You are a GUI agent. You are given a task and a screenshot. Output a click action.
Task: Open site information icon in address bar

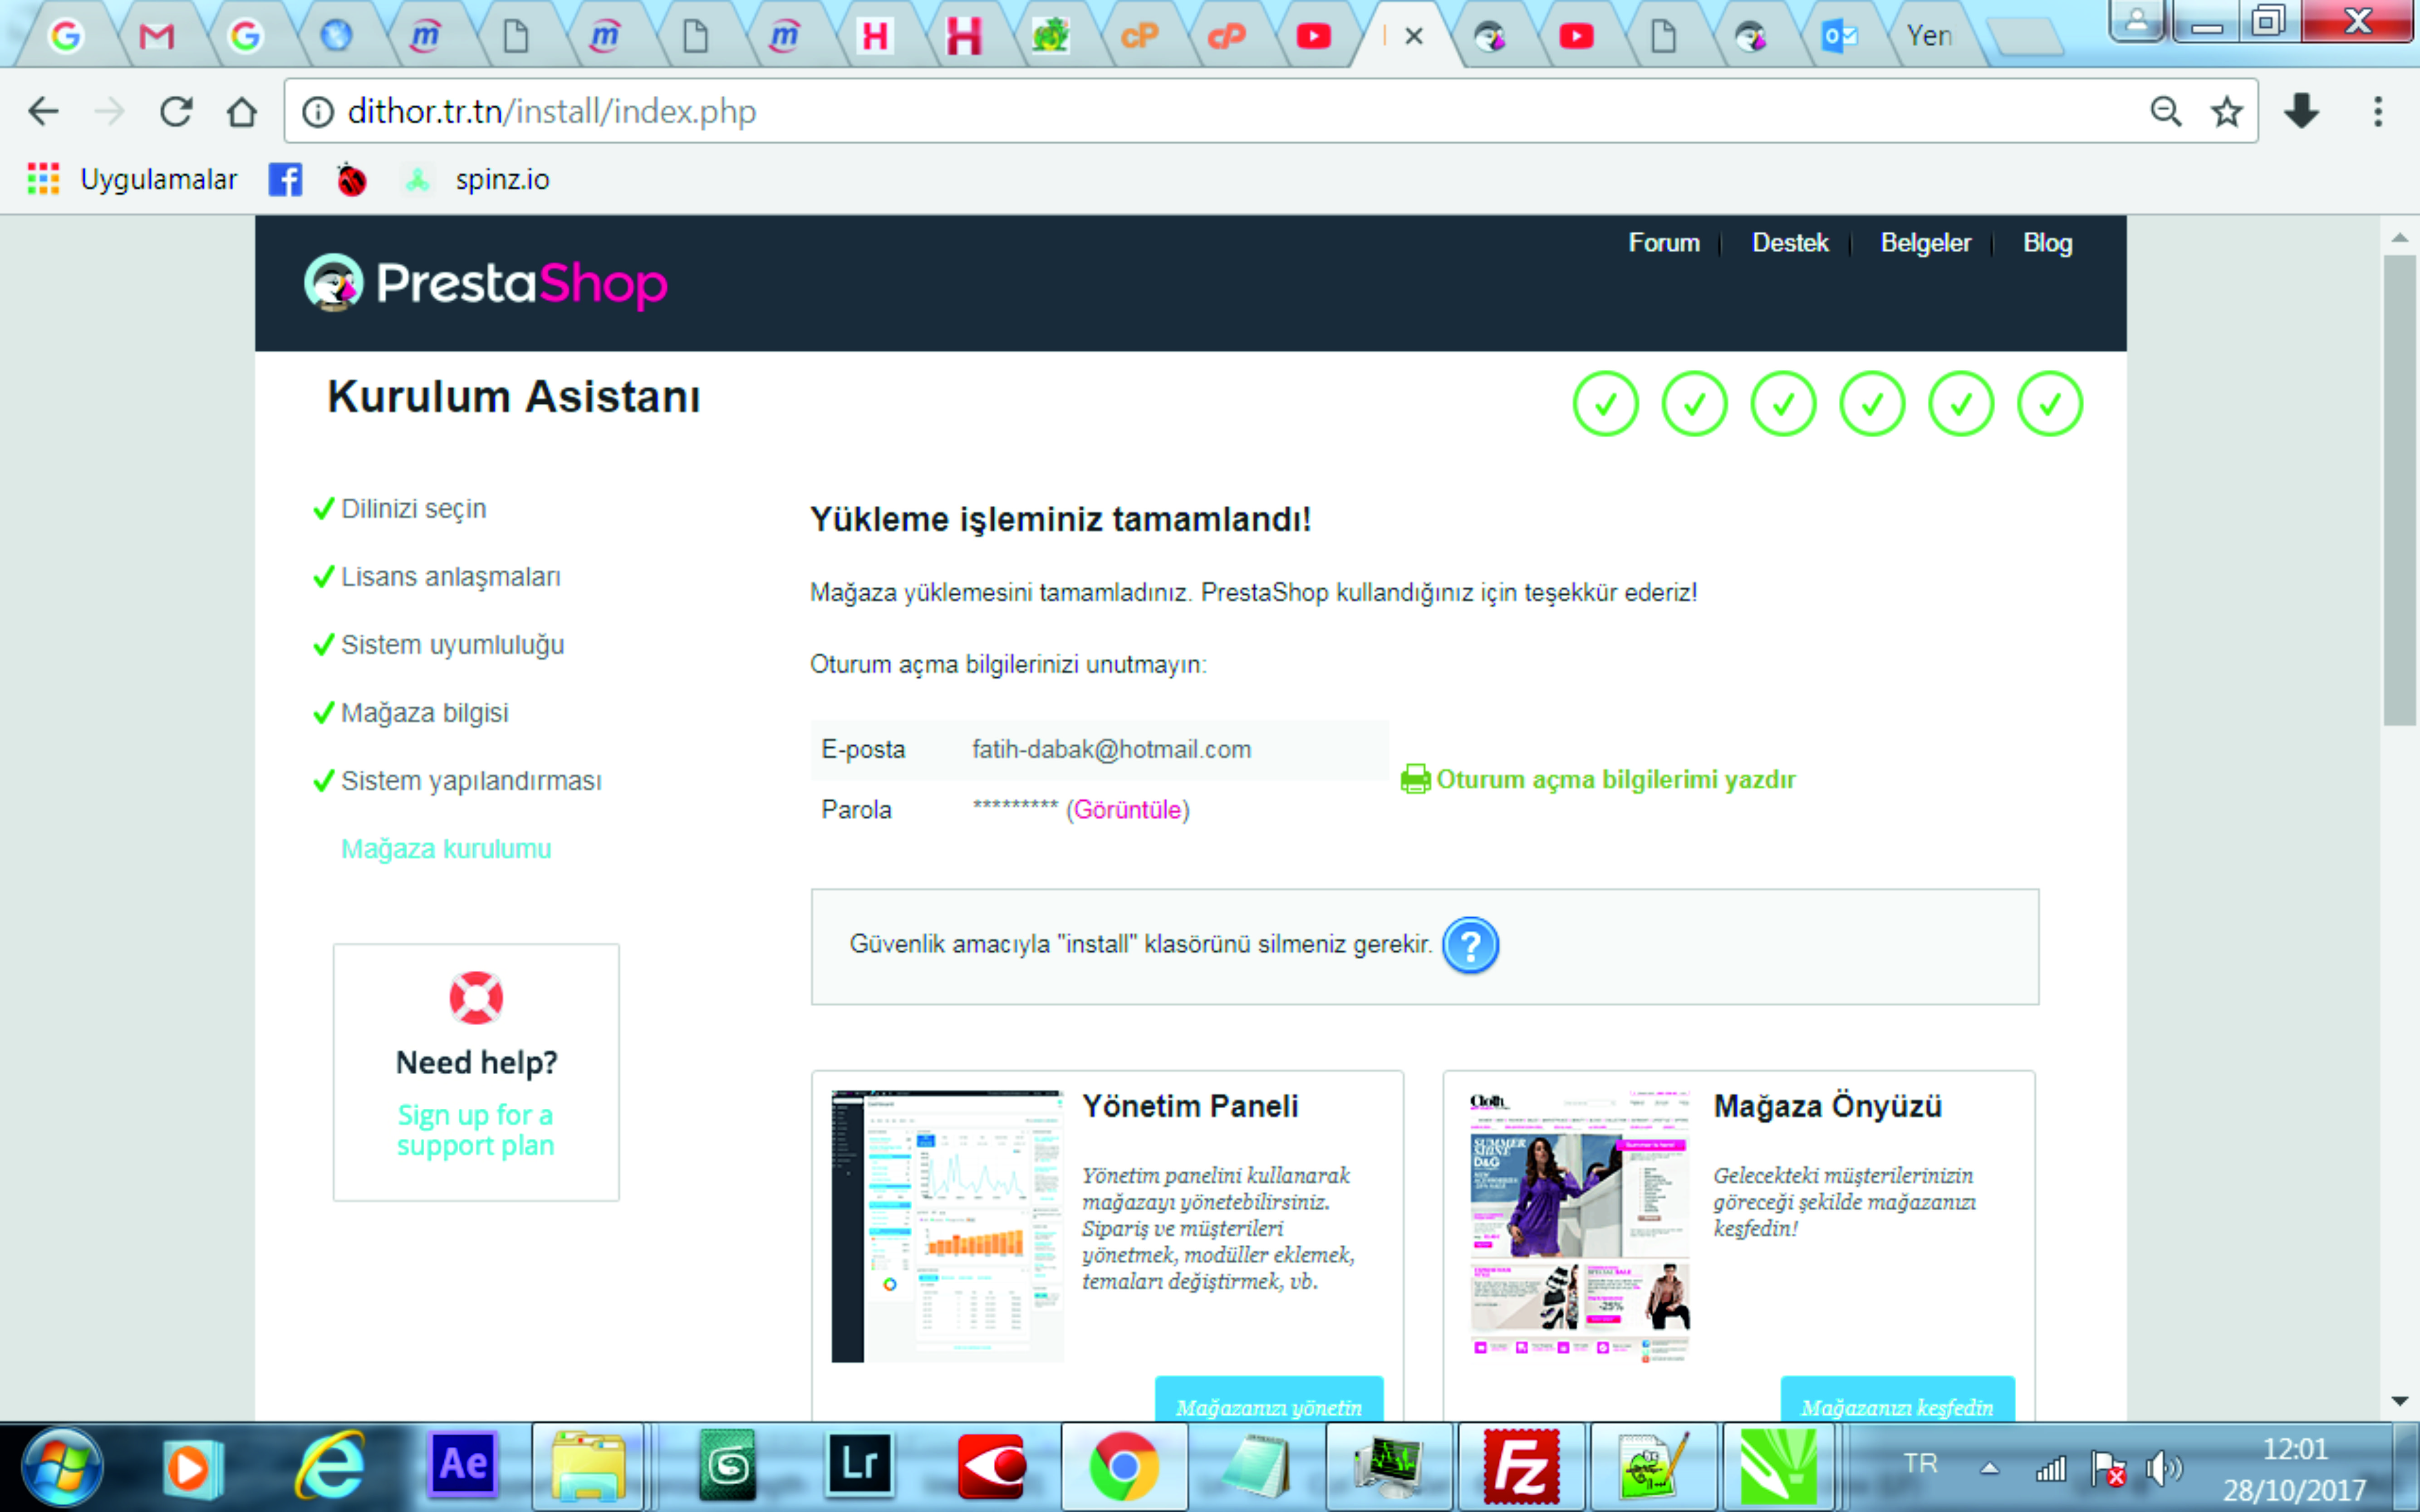(x=318, y=112)
